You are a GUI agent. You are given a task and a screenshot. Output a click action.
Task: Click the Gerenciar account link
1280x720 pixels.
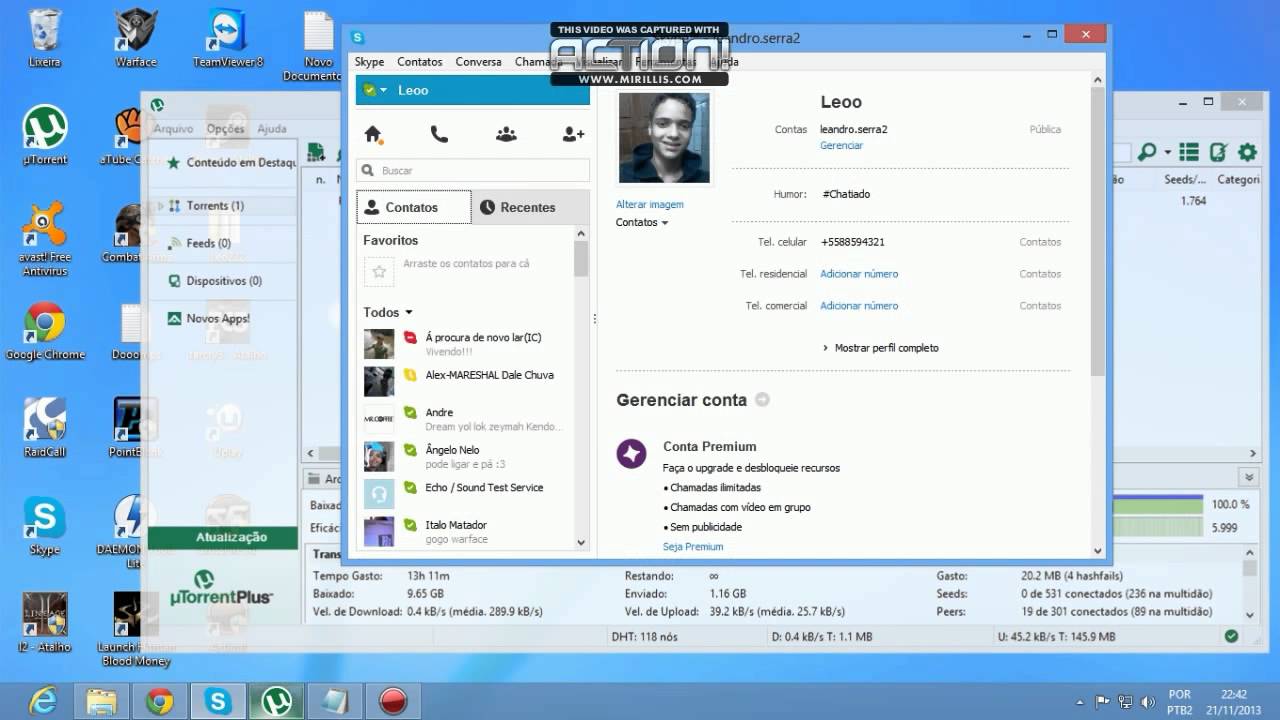[x=841, y=146]
